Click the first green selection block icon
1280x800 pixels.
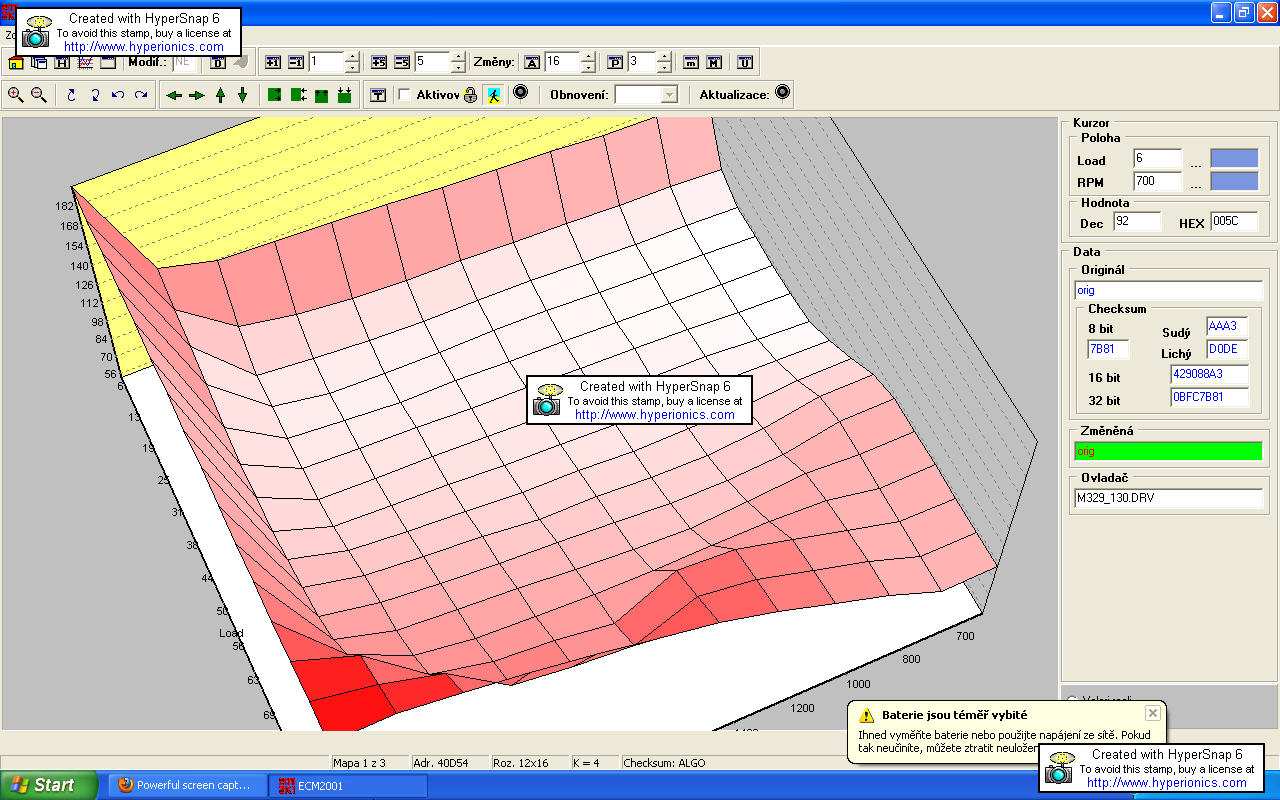(x=274, y=95)
